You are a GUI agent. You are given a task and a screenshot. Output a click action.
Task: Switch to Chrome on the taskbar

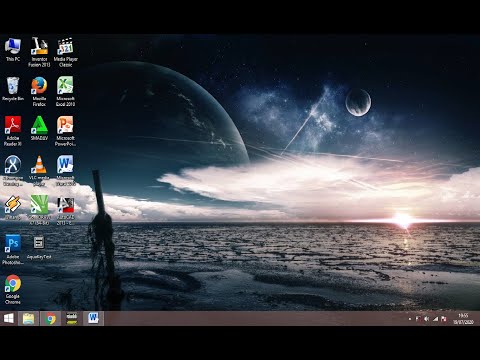point(50,319)
